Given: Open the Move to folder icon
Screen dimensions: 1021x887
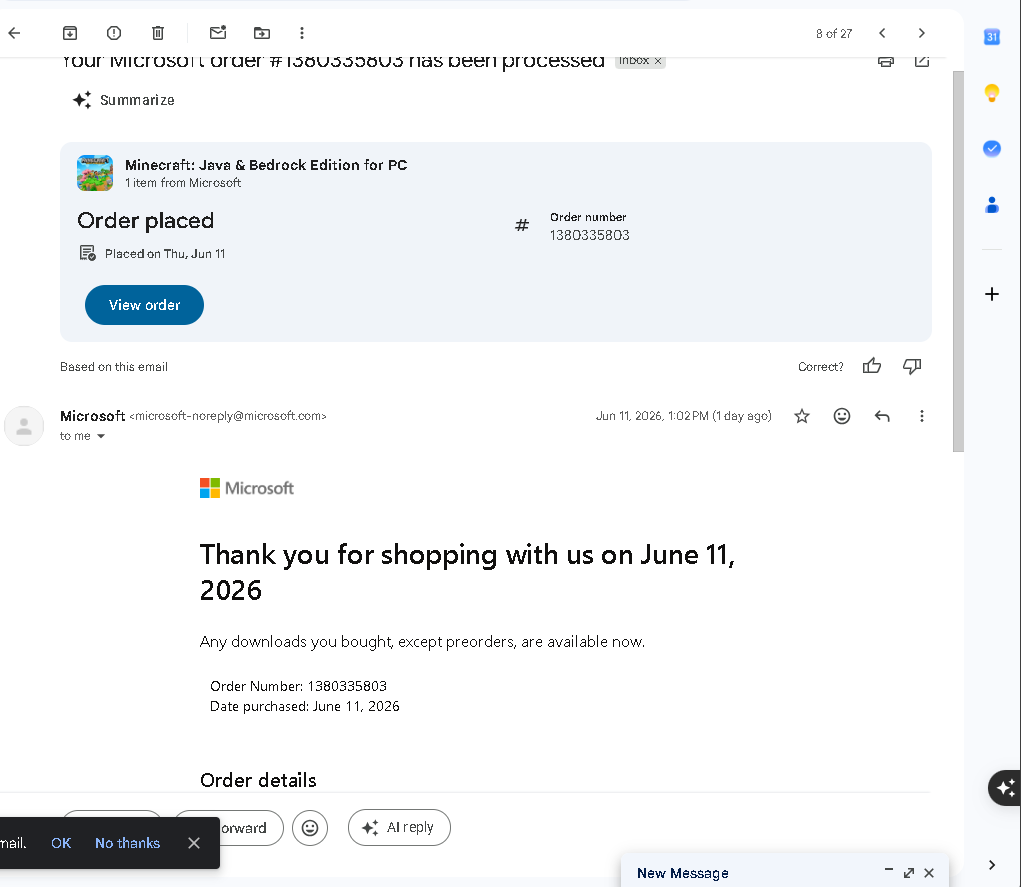Looking at the screenshot, I should (262, 33).
